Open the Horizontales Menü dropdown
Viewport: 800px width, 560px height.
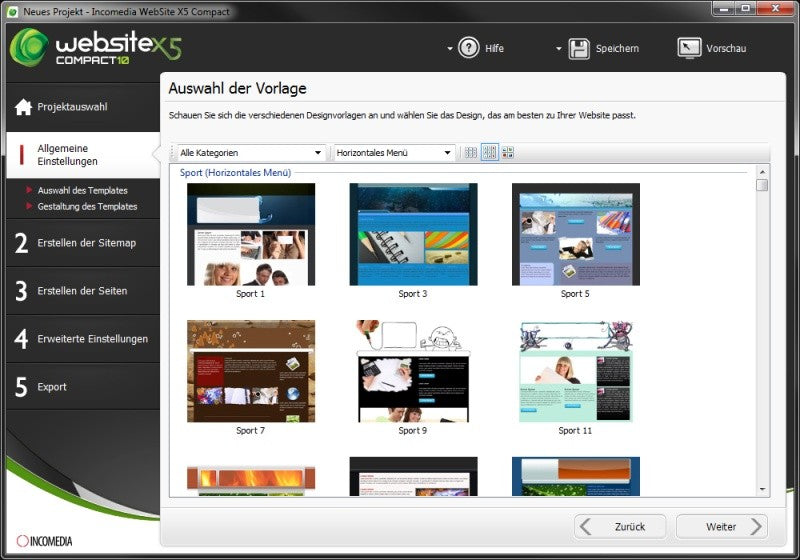pyautogui.click(x=393, y=152)
